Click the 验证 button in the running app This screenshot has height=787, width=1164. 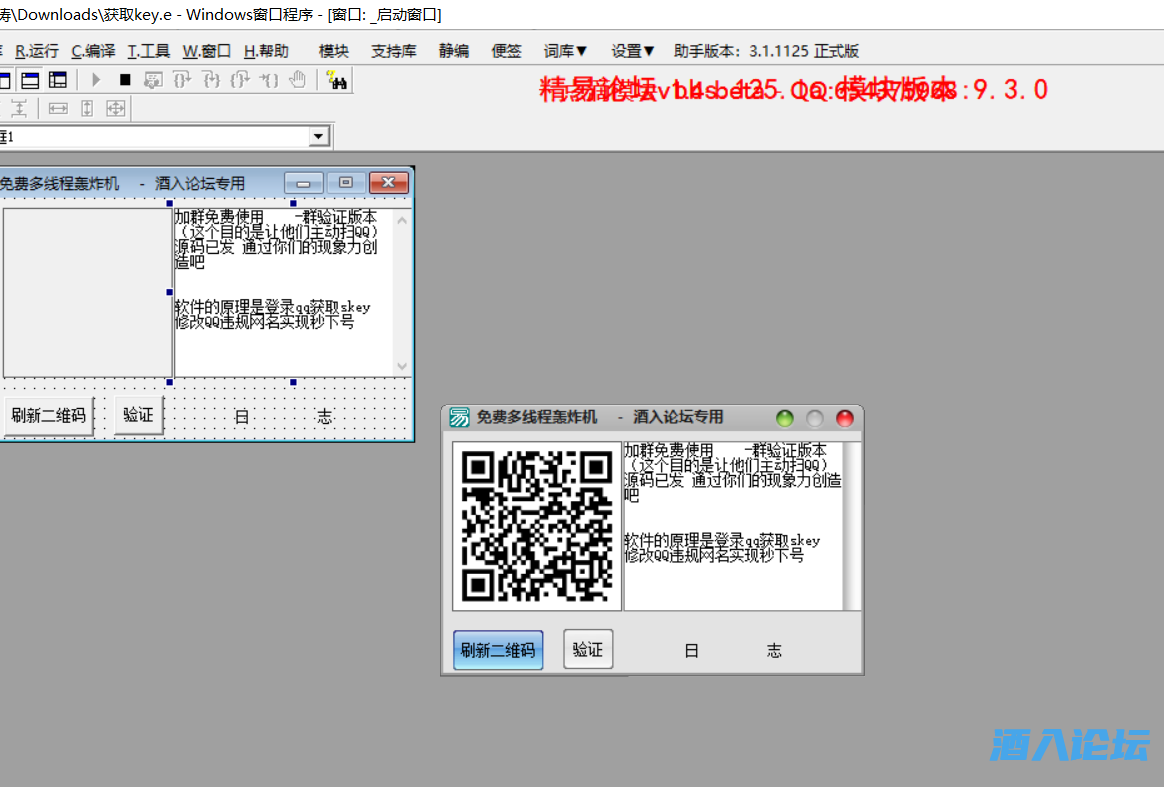click(588, 648)
